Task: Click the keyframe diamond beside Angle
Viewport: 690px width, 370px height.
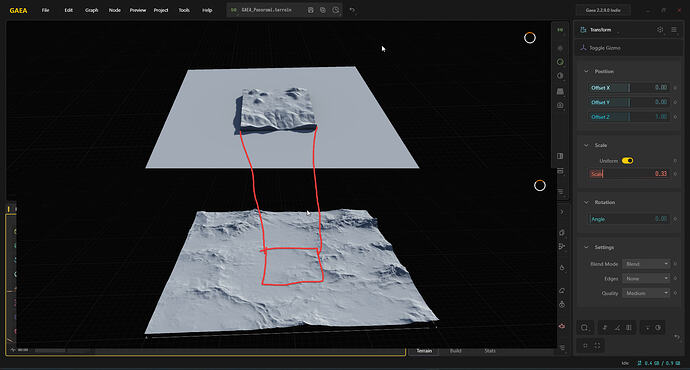Action: click(675, 219)
